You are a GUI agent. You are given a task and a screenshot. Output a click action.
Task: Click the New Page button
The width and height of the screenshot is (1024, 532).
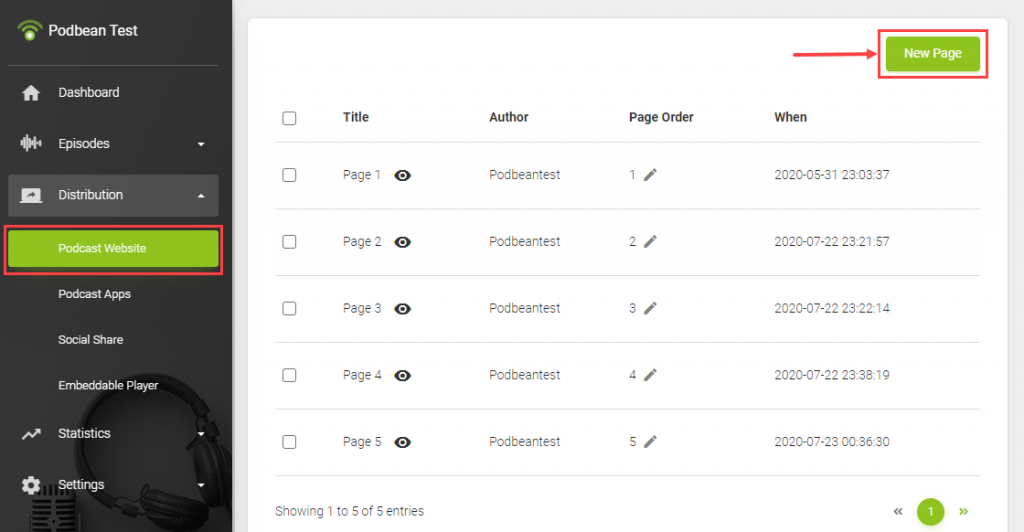pos(932,53)
